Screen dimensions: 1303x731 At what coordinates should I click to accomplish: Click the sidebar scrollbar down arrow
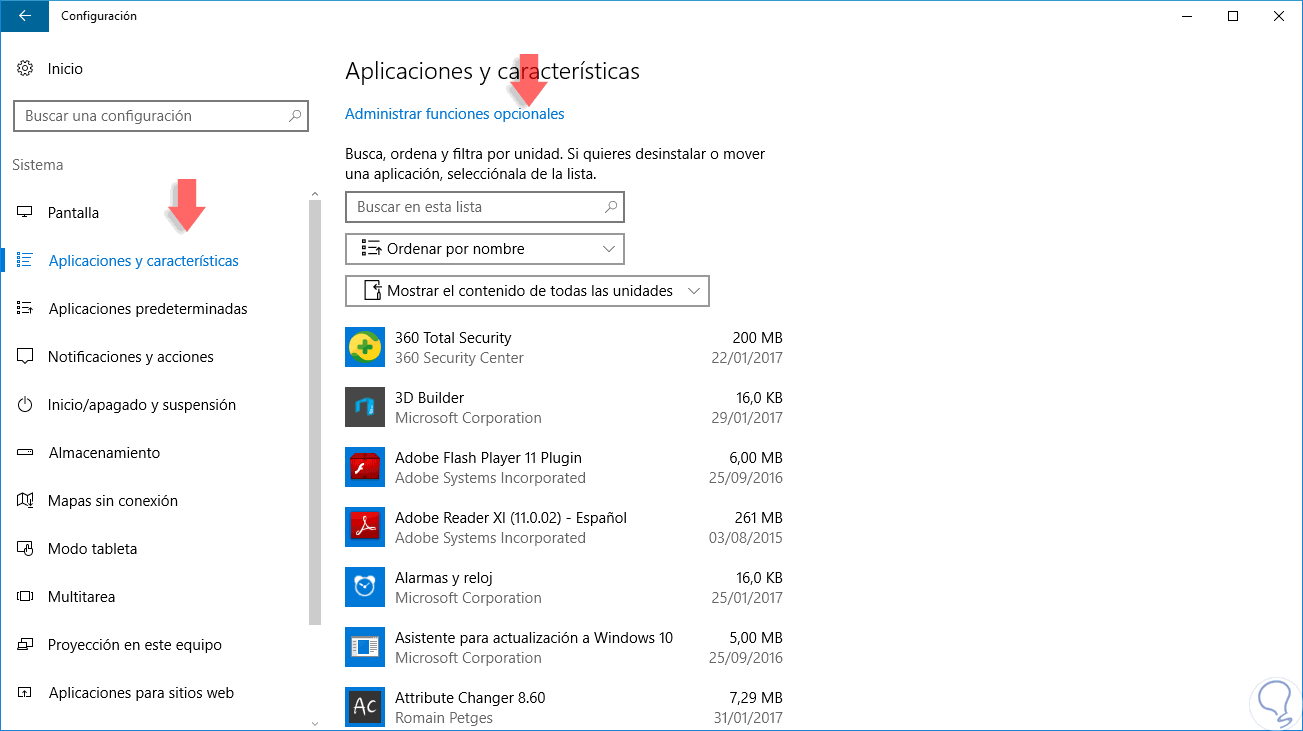point(315,723)
